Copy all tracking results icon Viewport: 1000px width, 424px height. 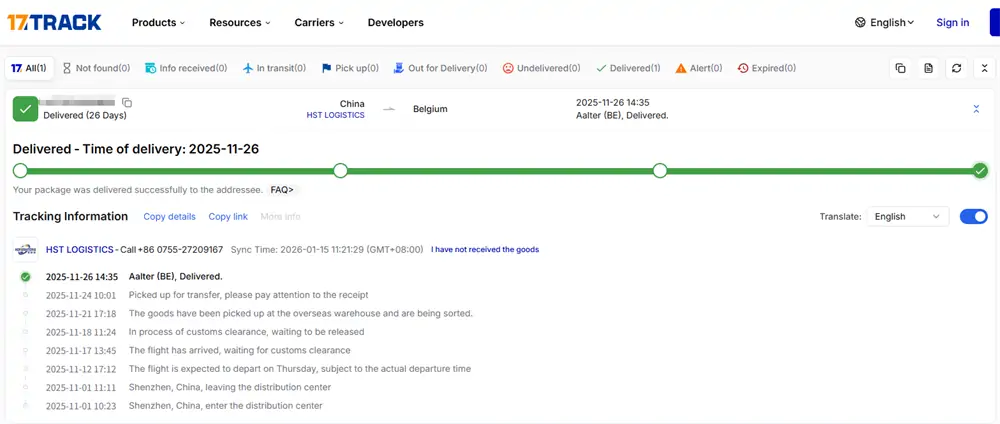[900, 68]
